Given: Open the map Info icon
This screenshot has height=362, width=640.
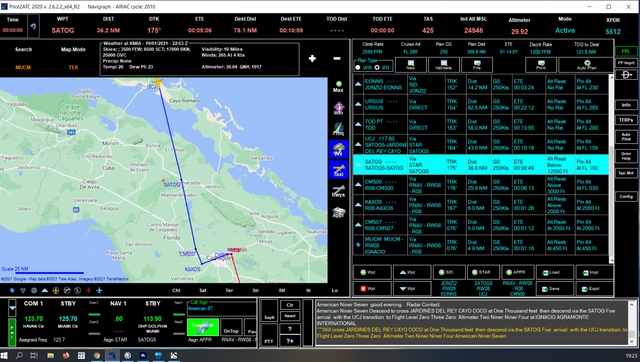Looking at the screenshot, I should tap(339, 108).
